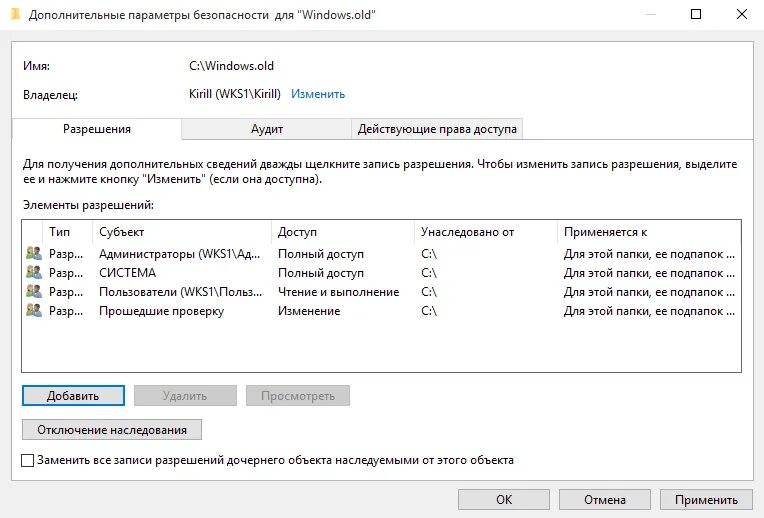Image resolution: width=764 pixels, height=518 pixels.
Task: Click 'Полный доступ' in Администраторы row
Action: [x=321, y=254]
